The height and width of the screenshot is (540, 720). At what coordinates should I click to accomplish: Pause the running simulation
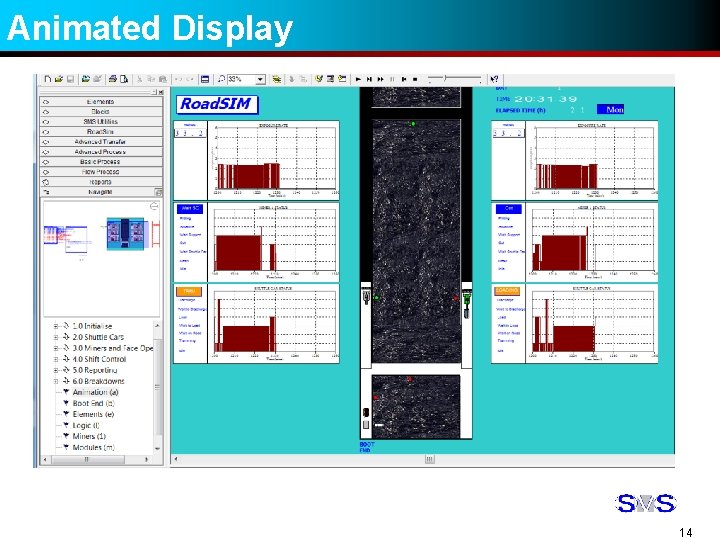[x=392, y=79]
